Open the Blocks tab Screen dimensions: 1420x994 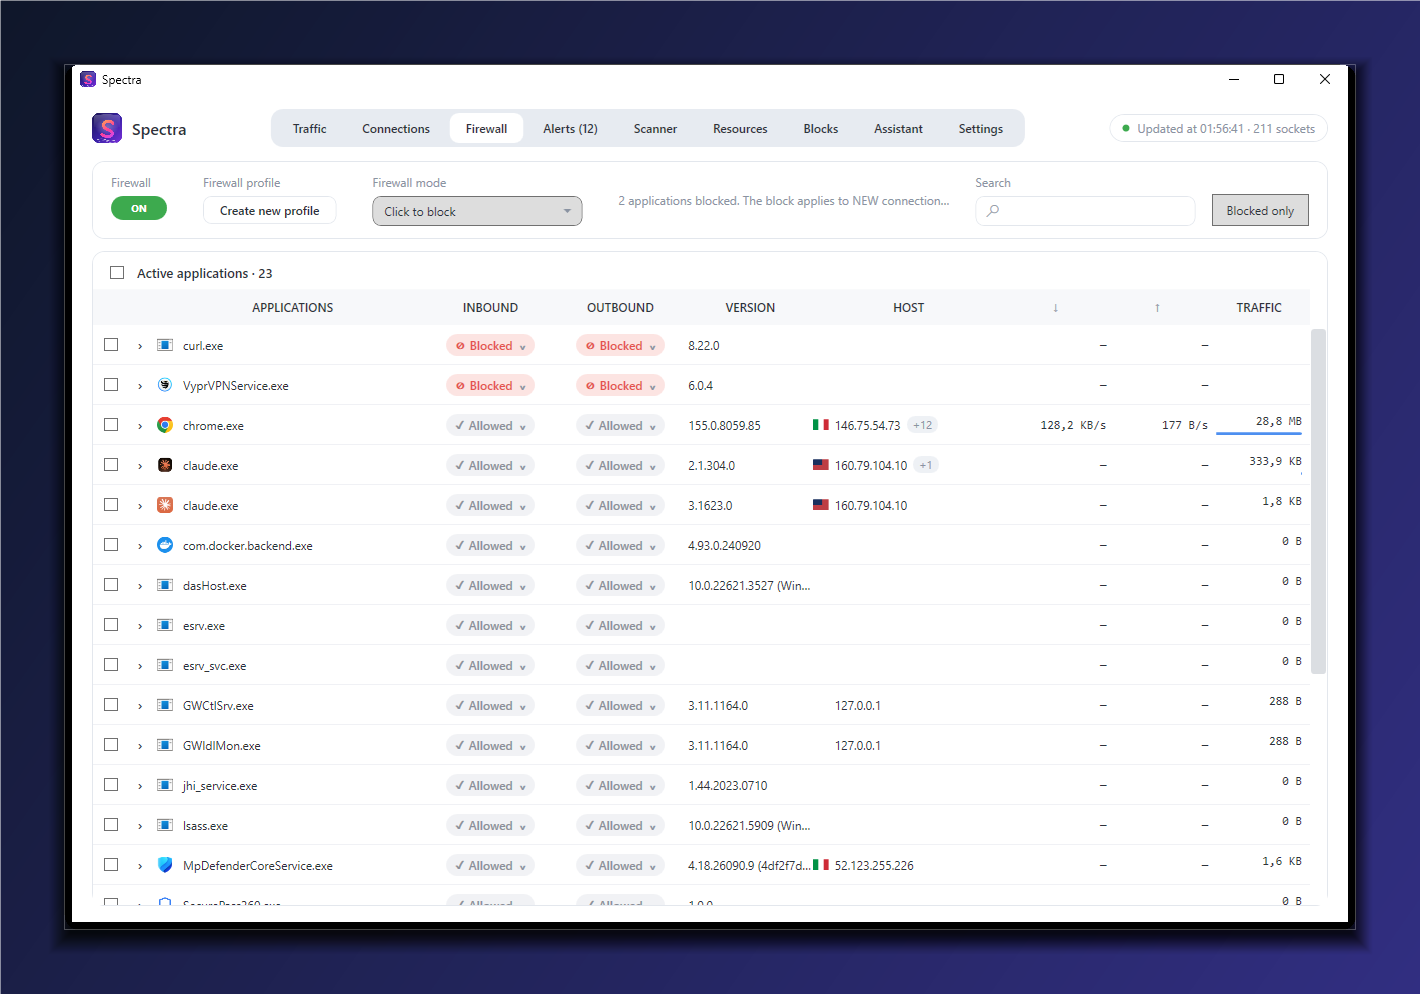(820, 129)
